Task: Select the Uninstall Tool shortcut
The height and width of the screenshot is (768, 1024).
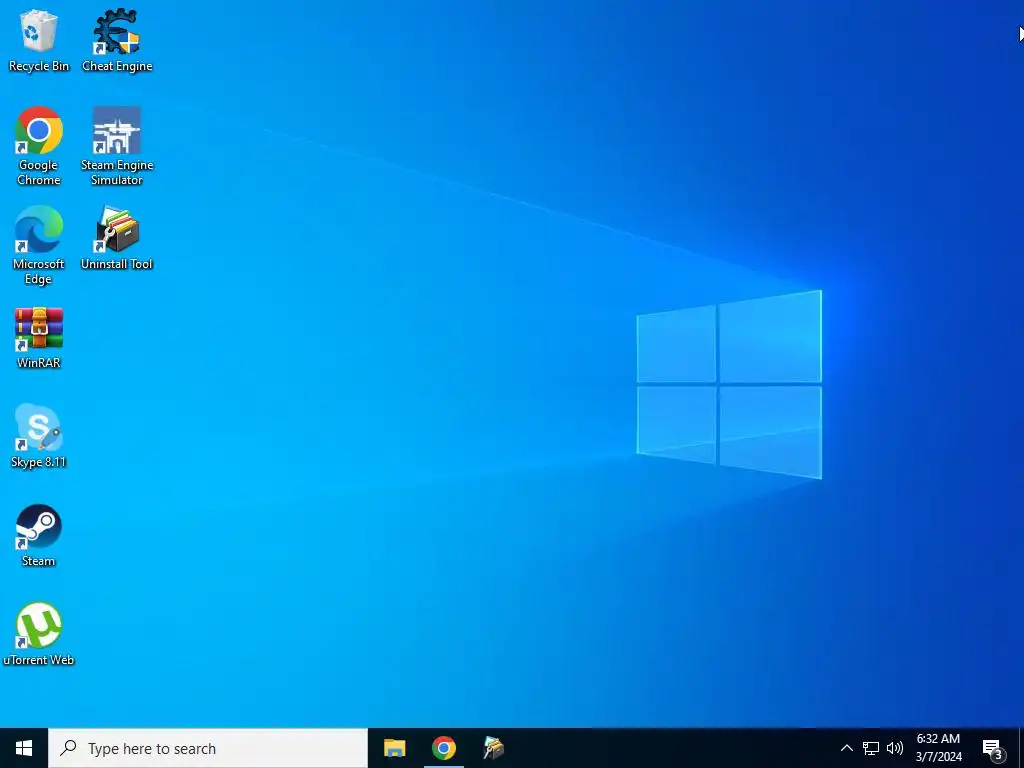Action: pos(117,238)
